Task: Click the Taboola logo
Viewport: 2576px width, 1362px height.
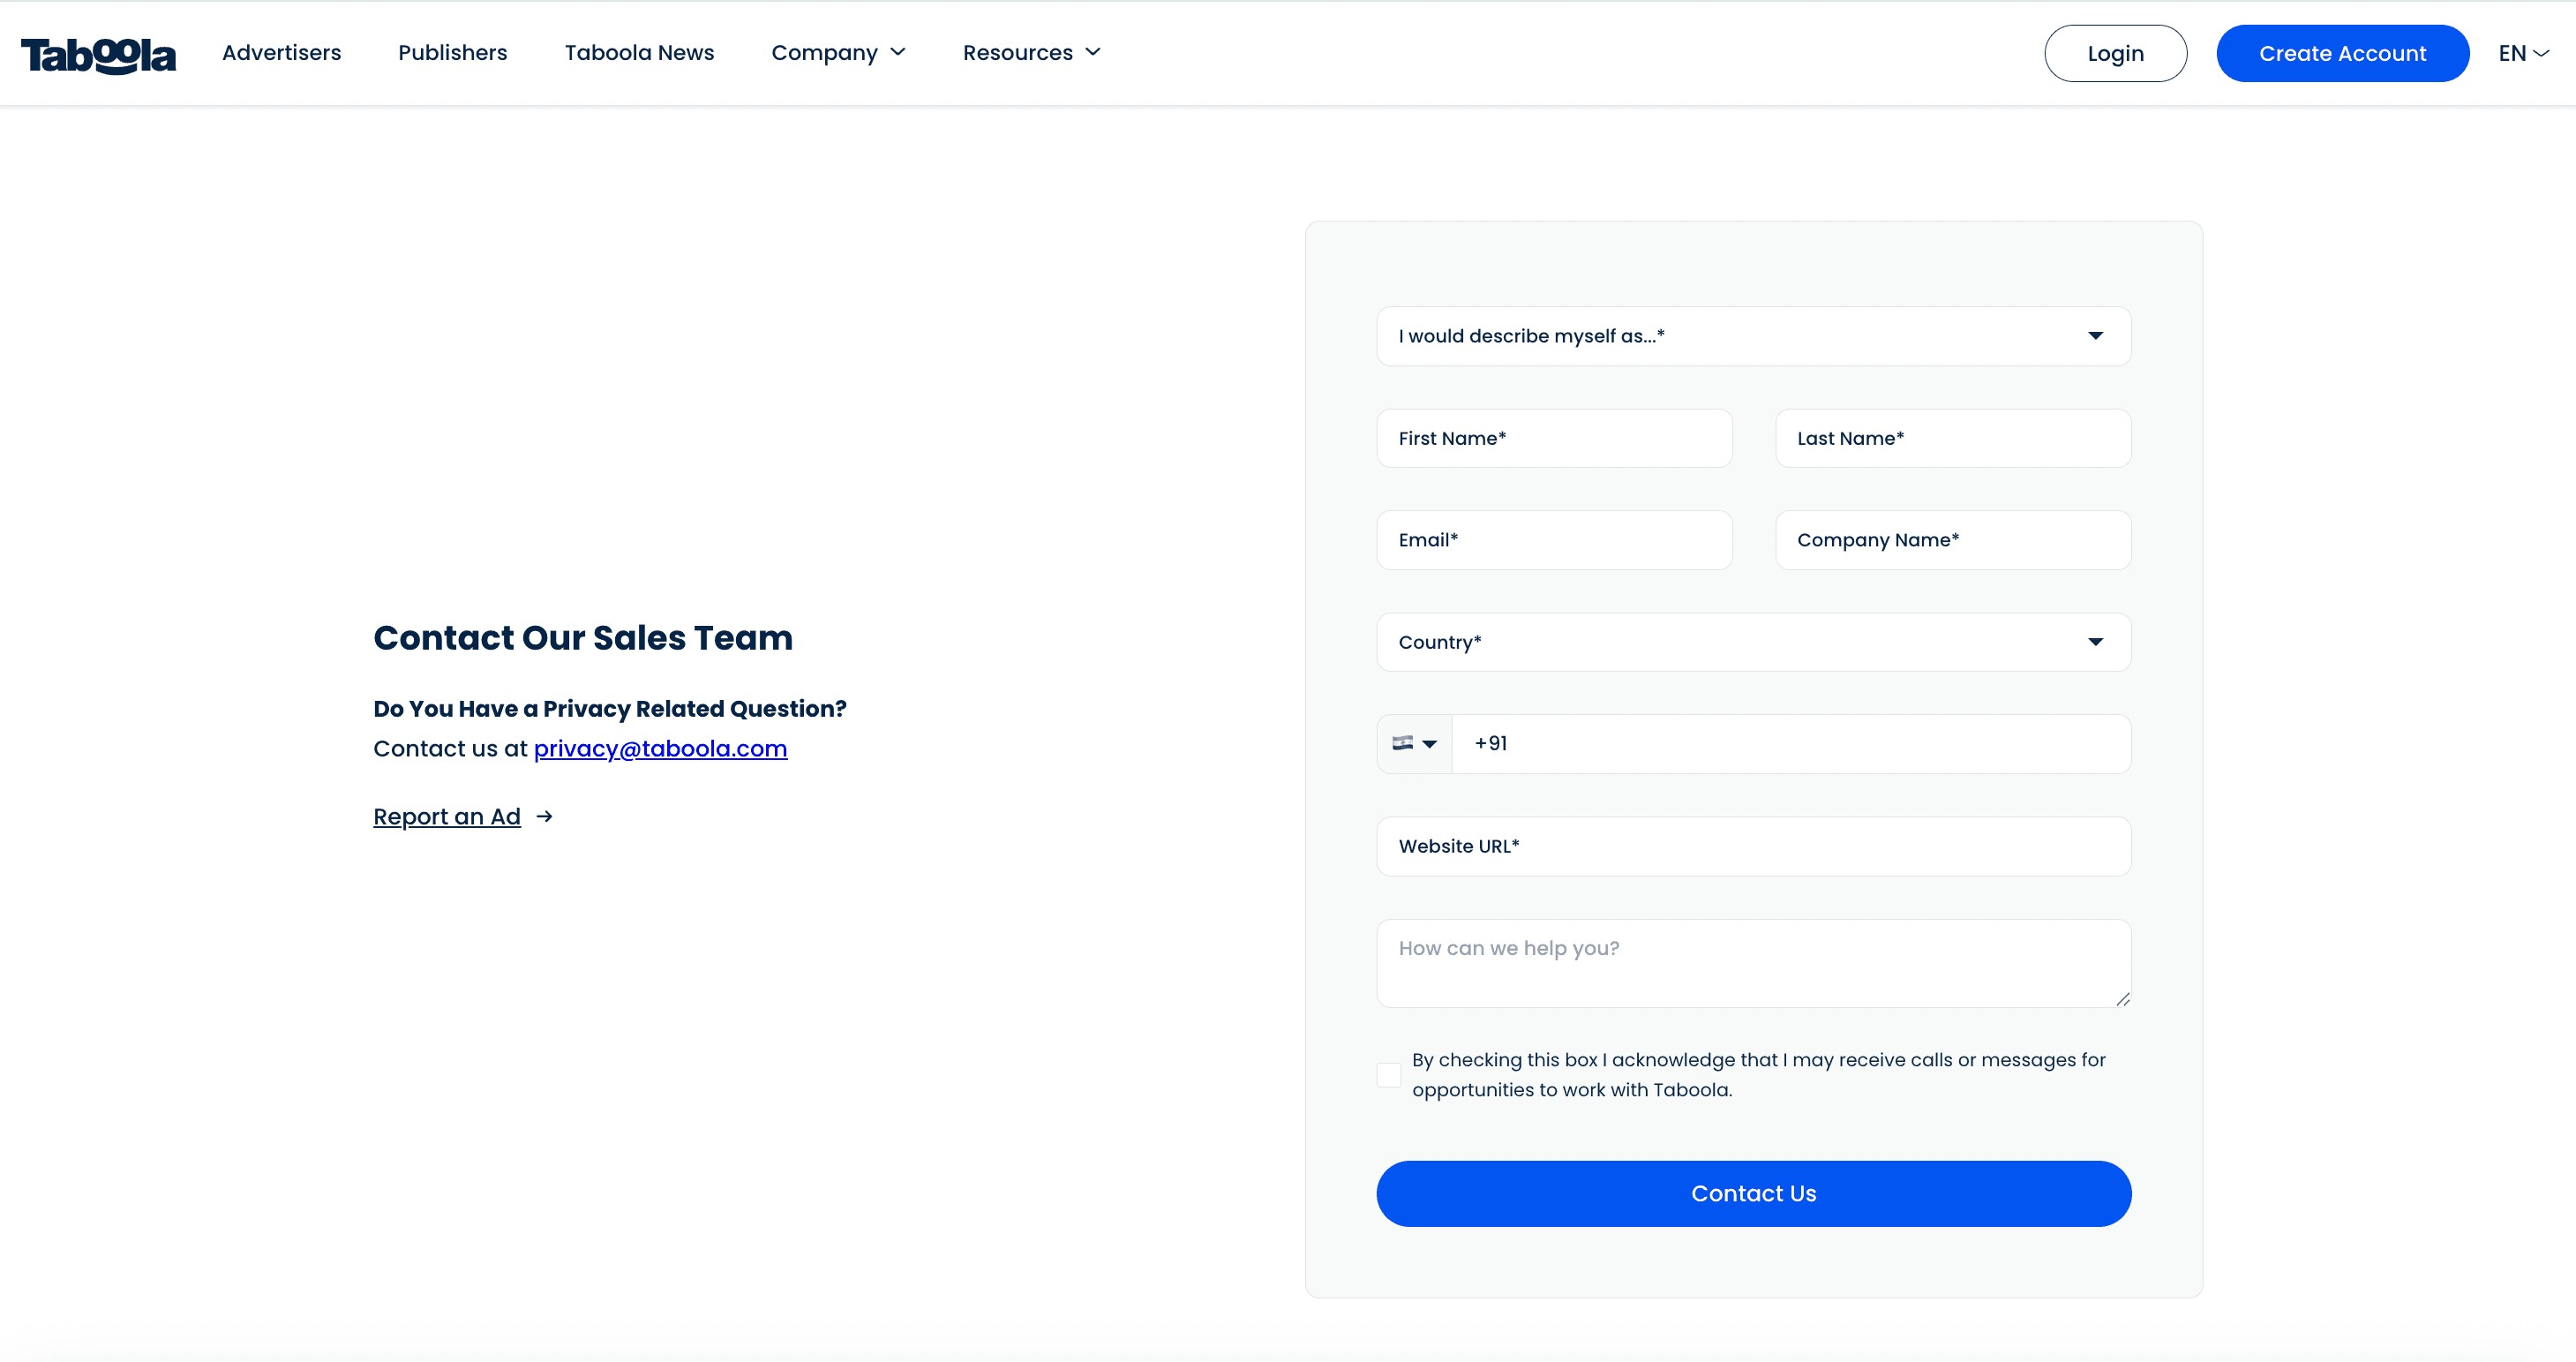Action: point(98,54)
